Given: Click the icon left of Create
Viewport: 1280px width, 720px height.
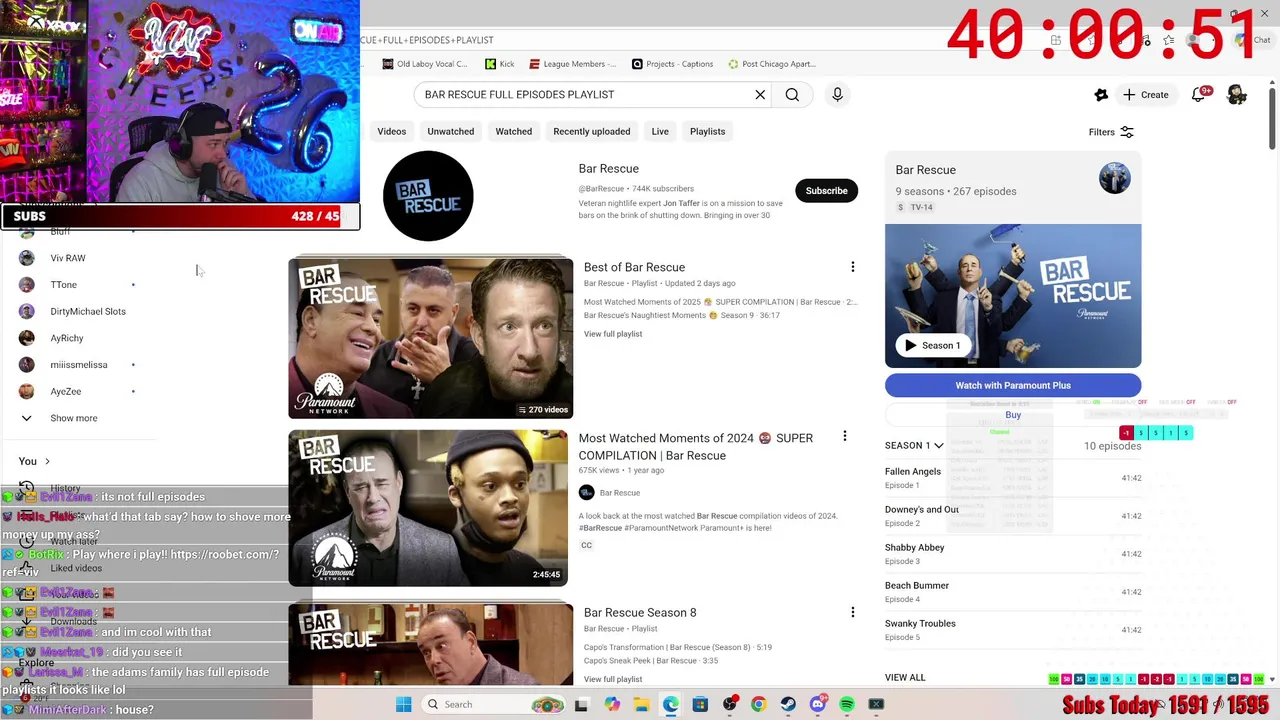Looking at the screenshot, I should coord(1101,95).
